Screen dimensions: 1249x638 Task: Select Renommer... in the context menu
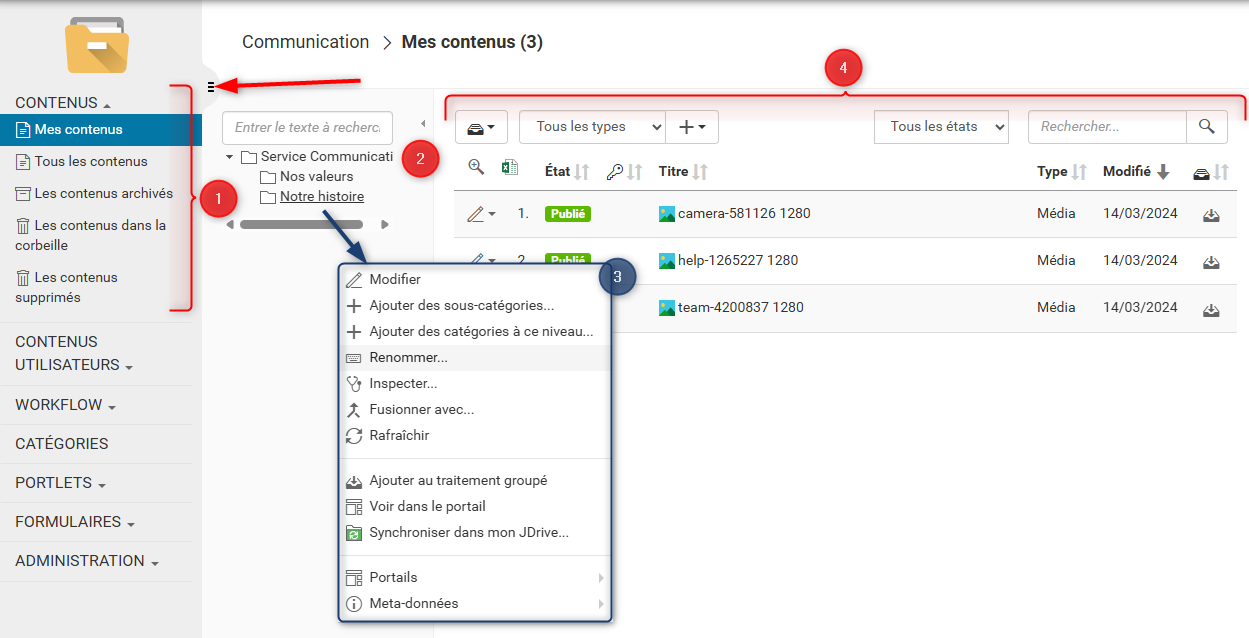click(408, 357)
